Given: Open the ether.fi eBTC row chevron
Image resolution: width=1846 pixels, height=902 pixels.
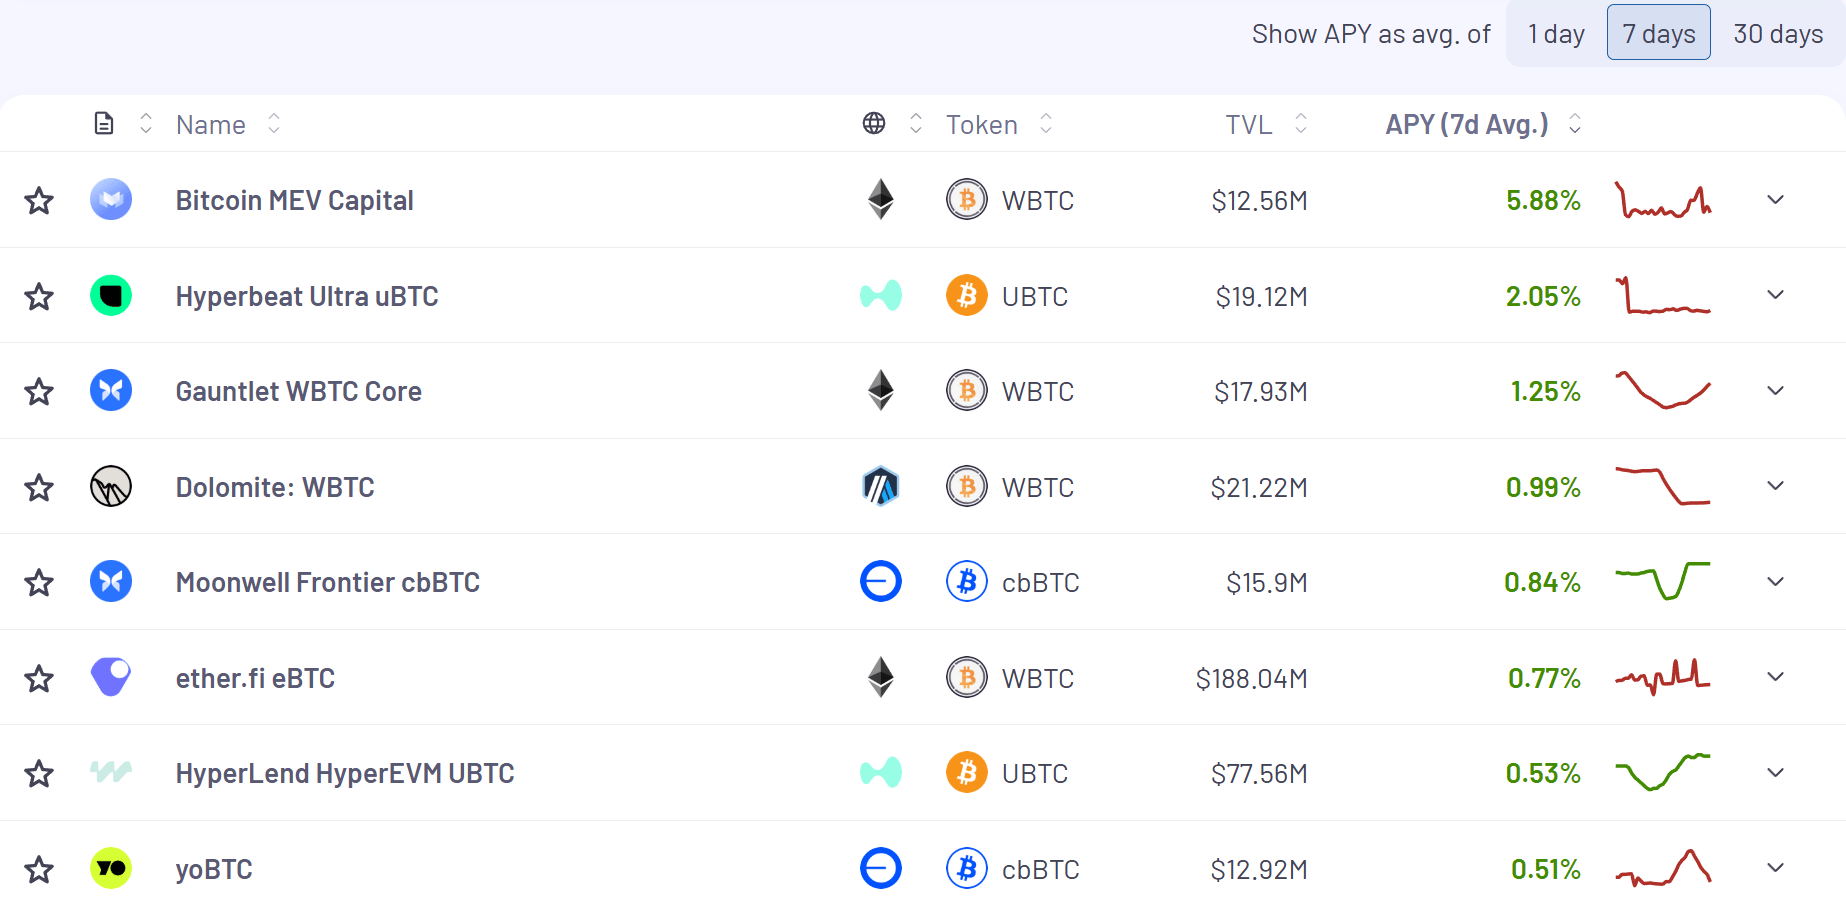Looking at the screenshot, I should (1775, 677).
